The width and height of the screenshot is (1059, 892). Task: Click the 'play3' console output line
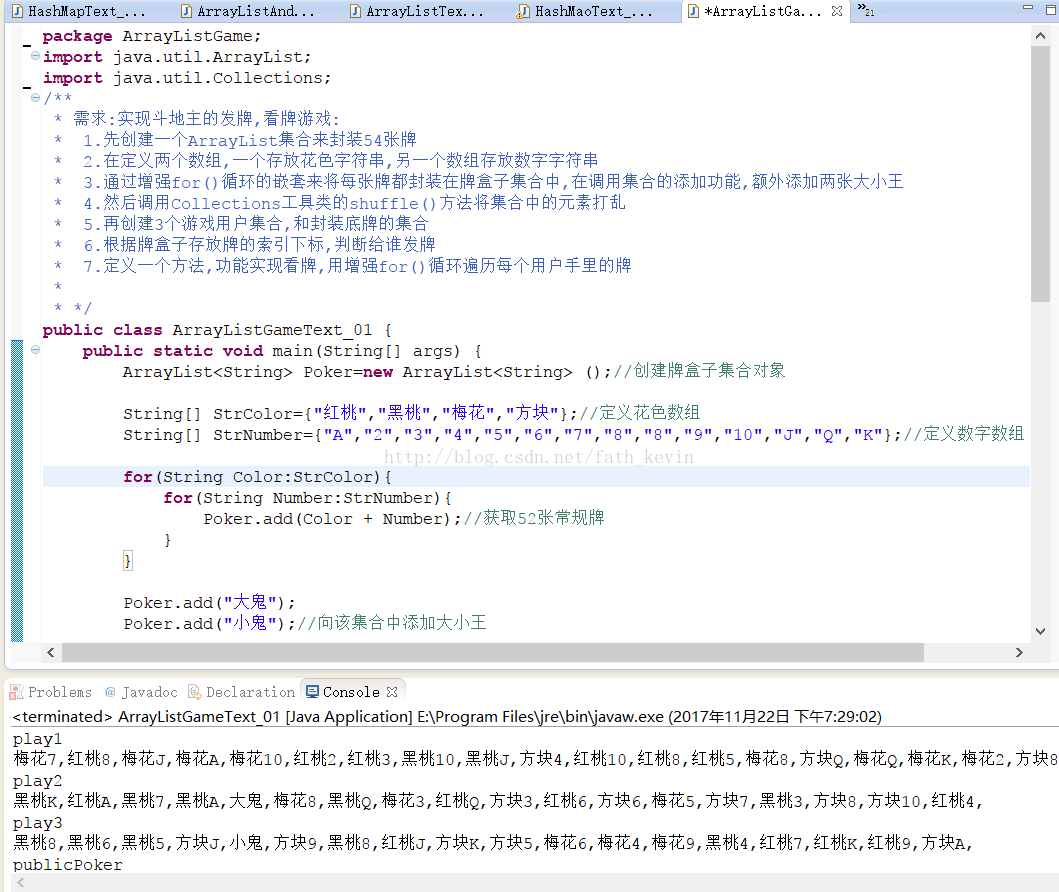pyautogui.click(x=37, y=823)
